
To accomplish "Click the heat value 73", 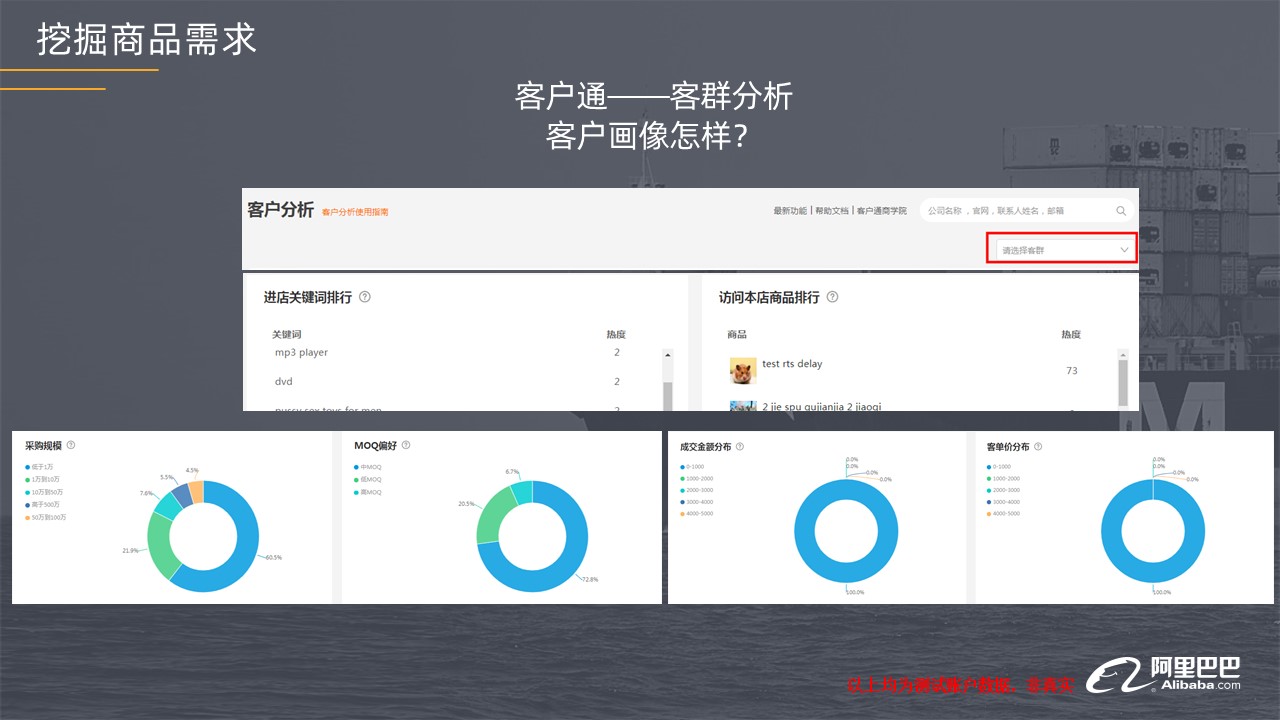I will (x=1072, y=371).
